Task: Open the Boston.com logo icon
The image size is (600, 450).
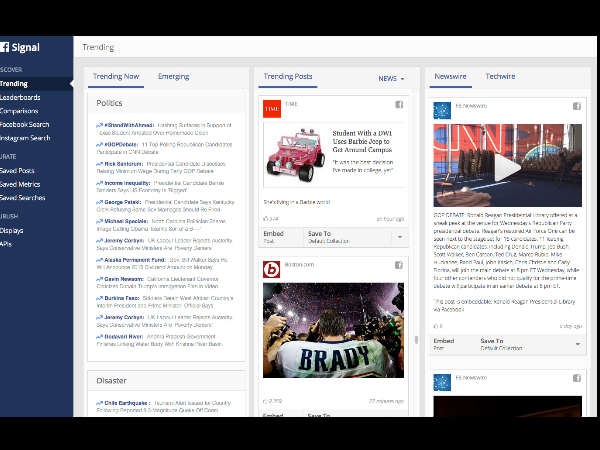Action: (272, 269)
